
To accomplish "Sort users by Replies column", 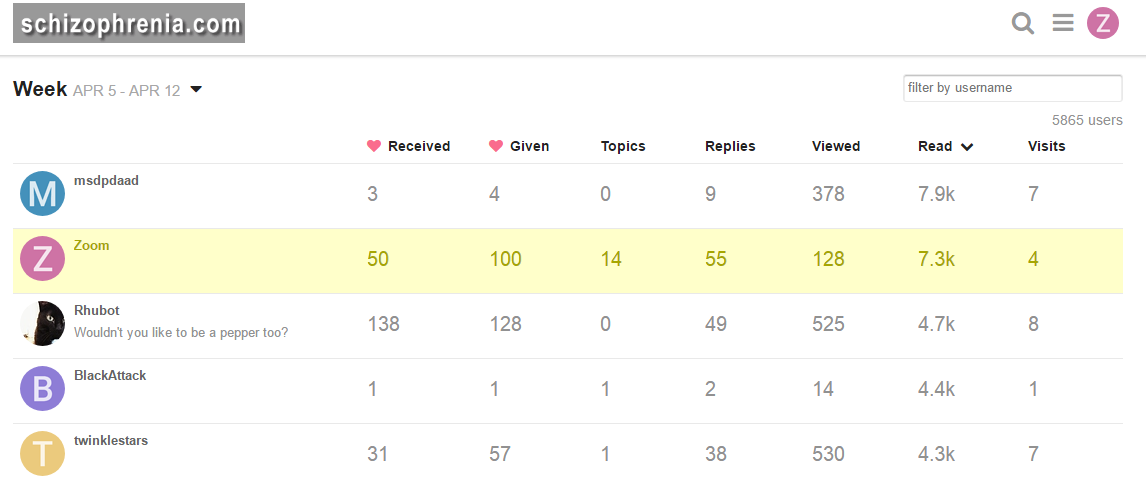I will pos(730,146).
